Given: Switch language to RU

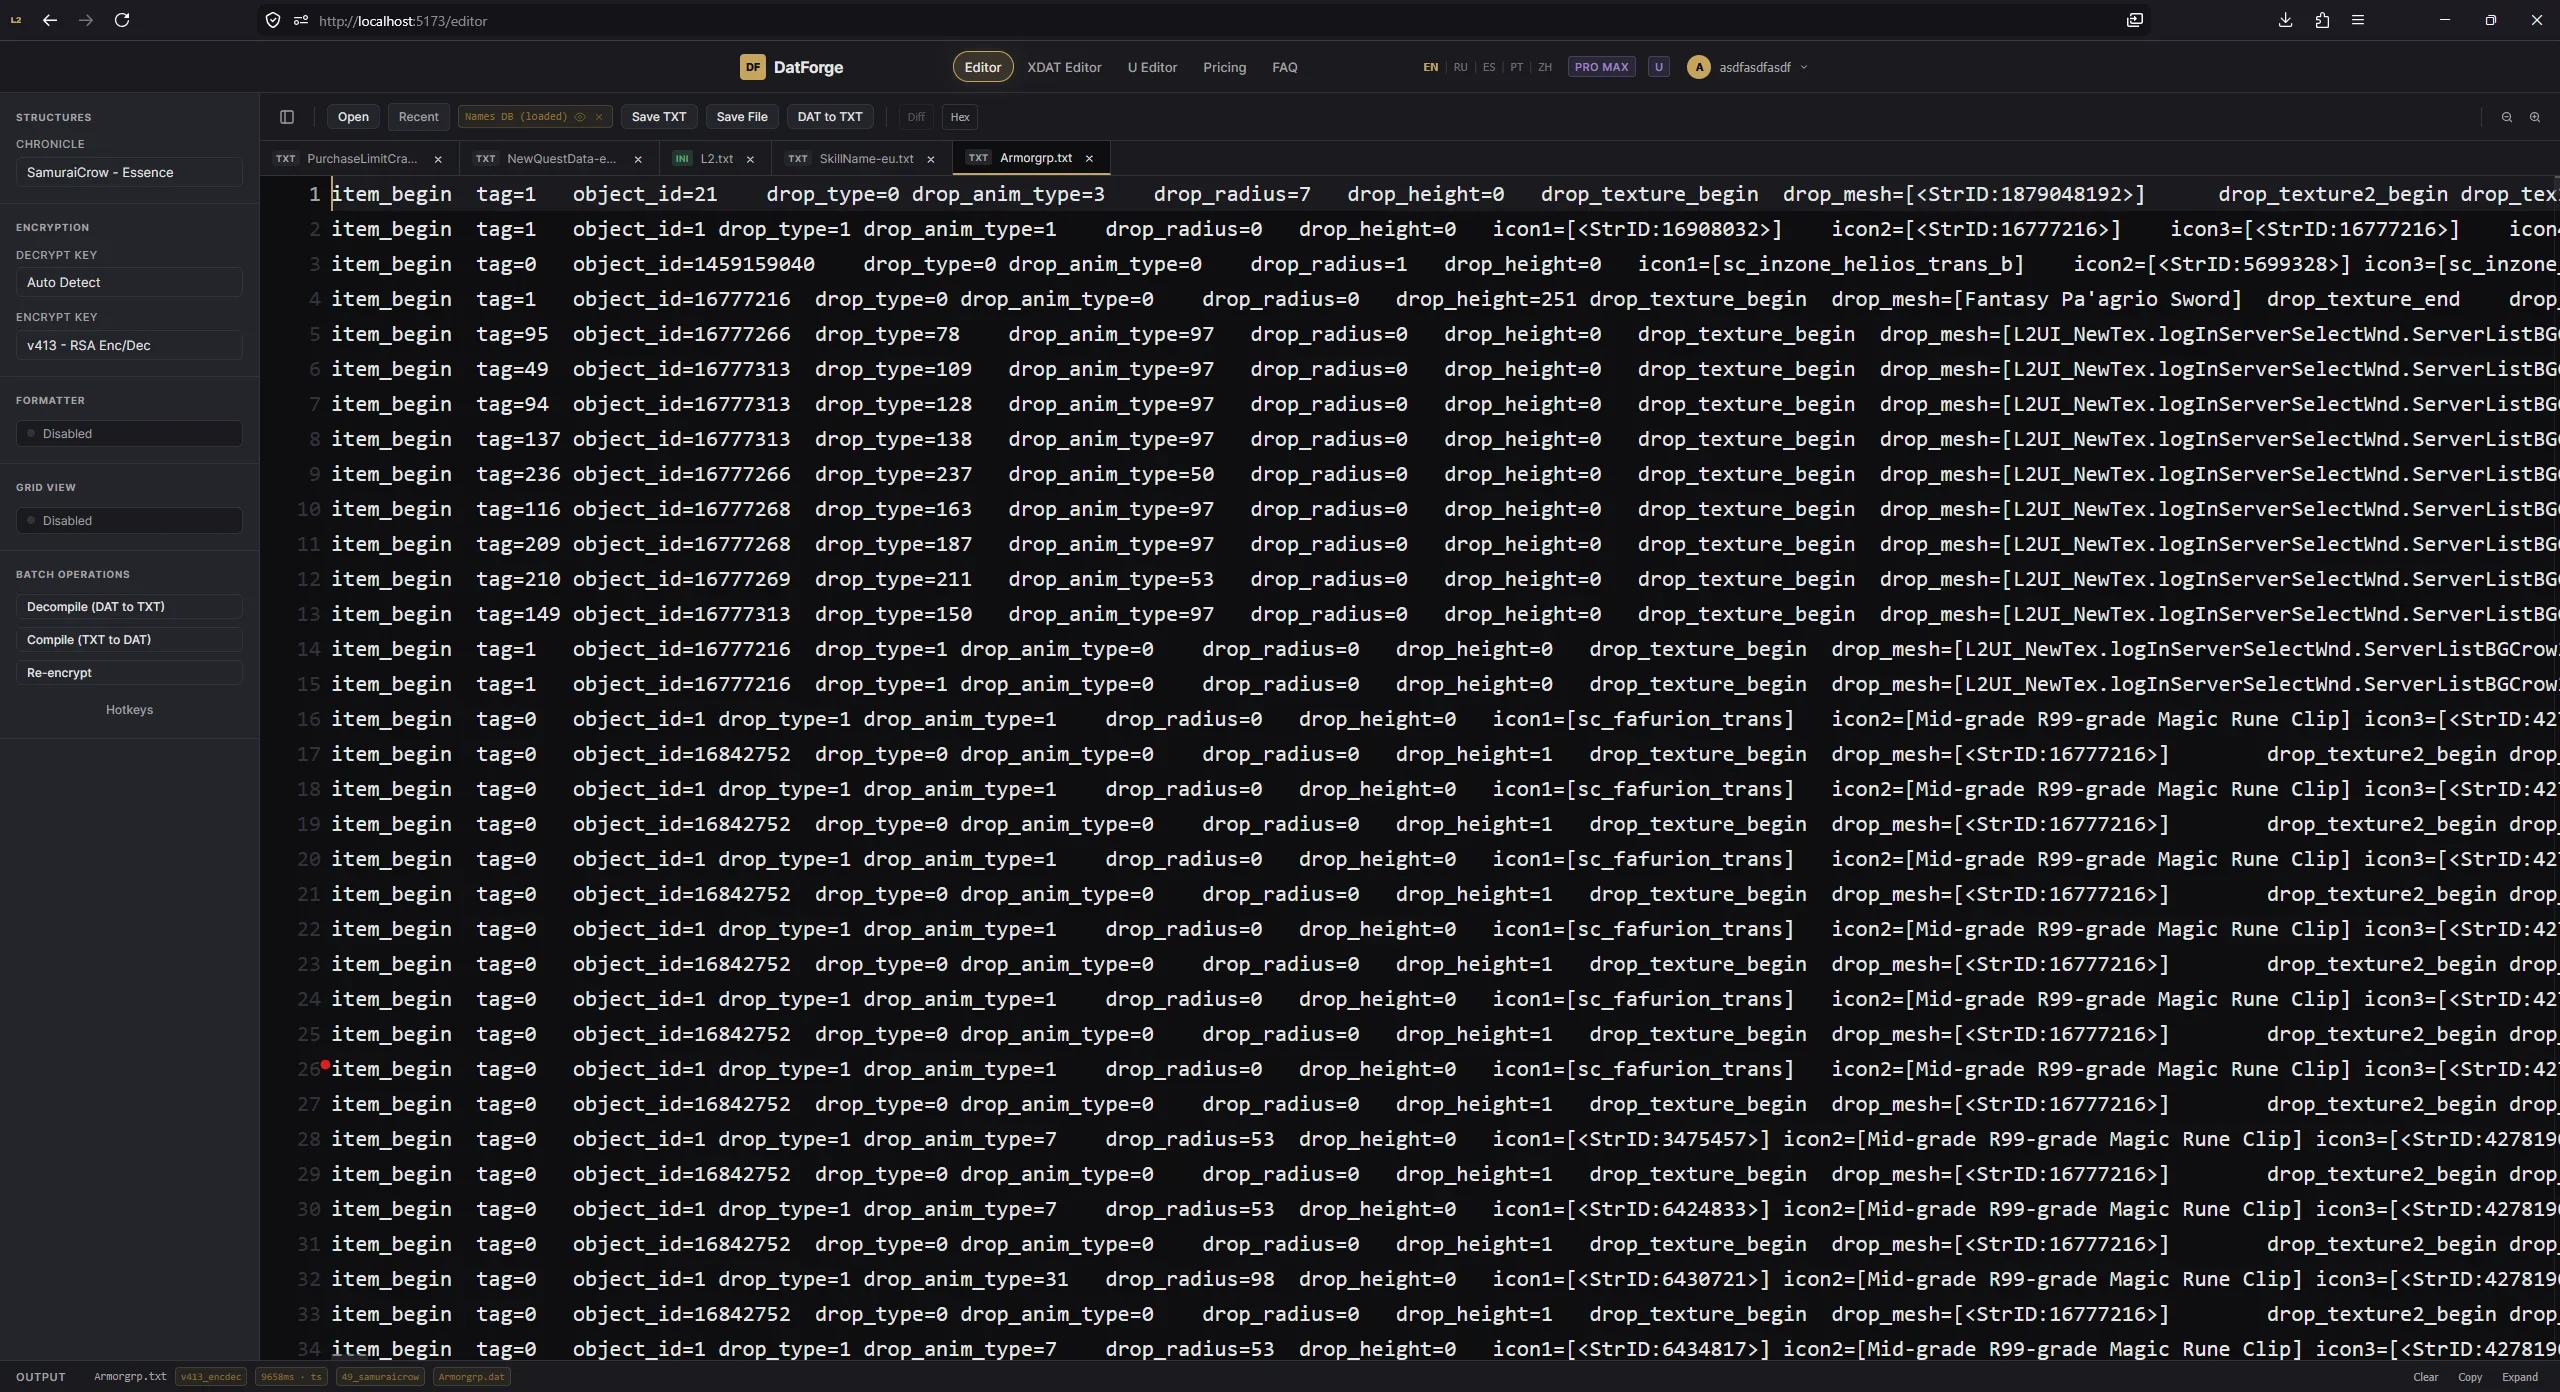Looking at the screenshot, I should [1460, 67].
